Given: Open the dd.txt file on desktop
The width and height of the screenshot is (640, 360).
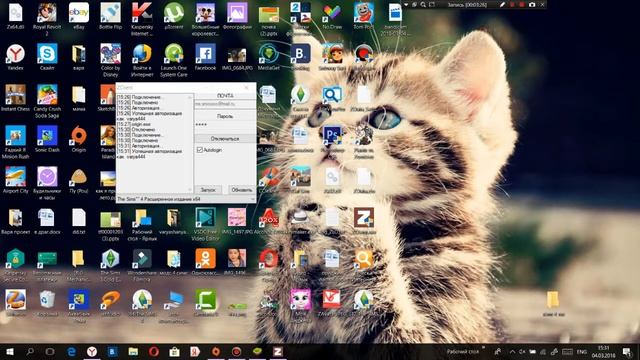Looking at the screenshot, I should tap(79, 221).
